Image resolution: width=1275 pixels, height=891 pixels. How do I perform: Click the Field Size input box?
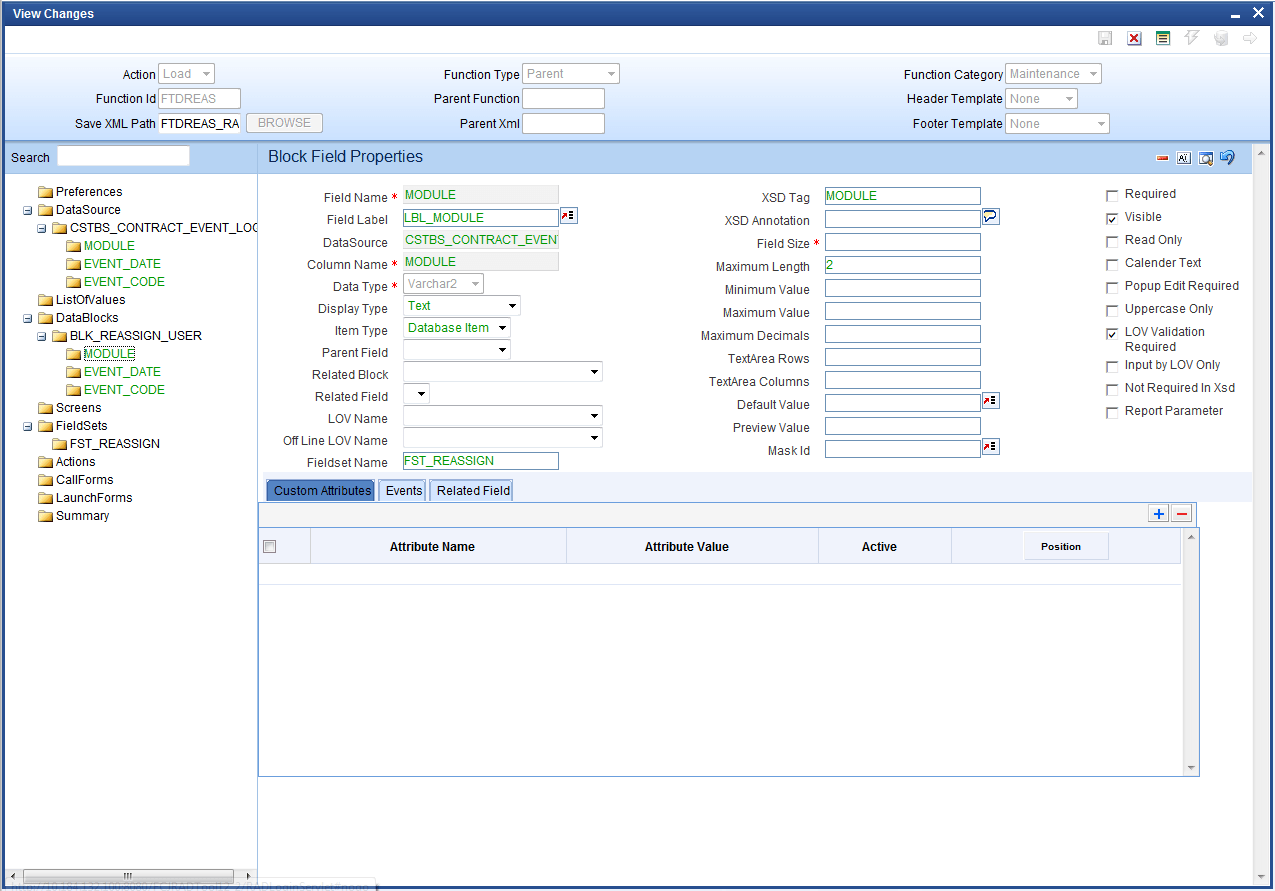point(902,243)
